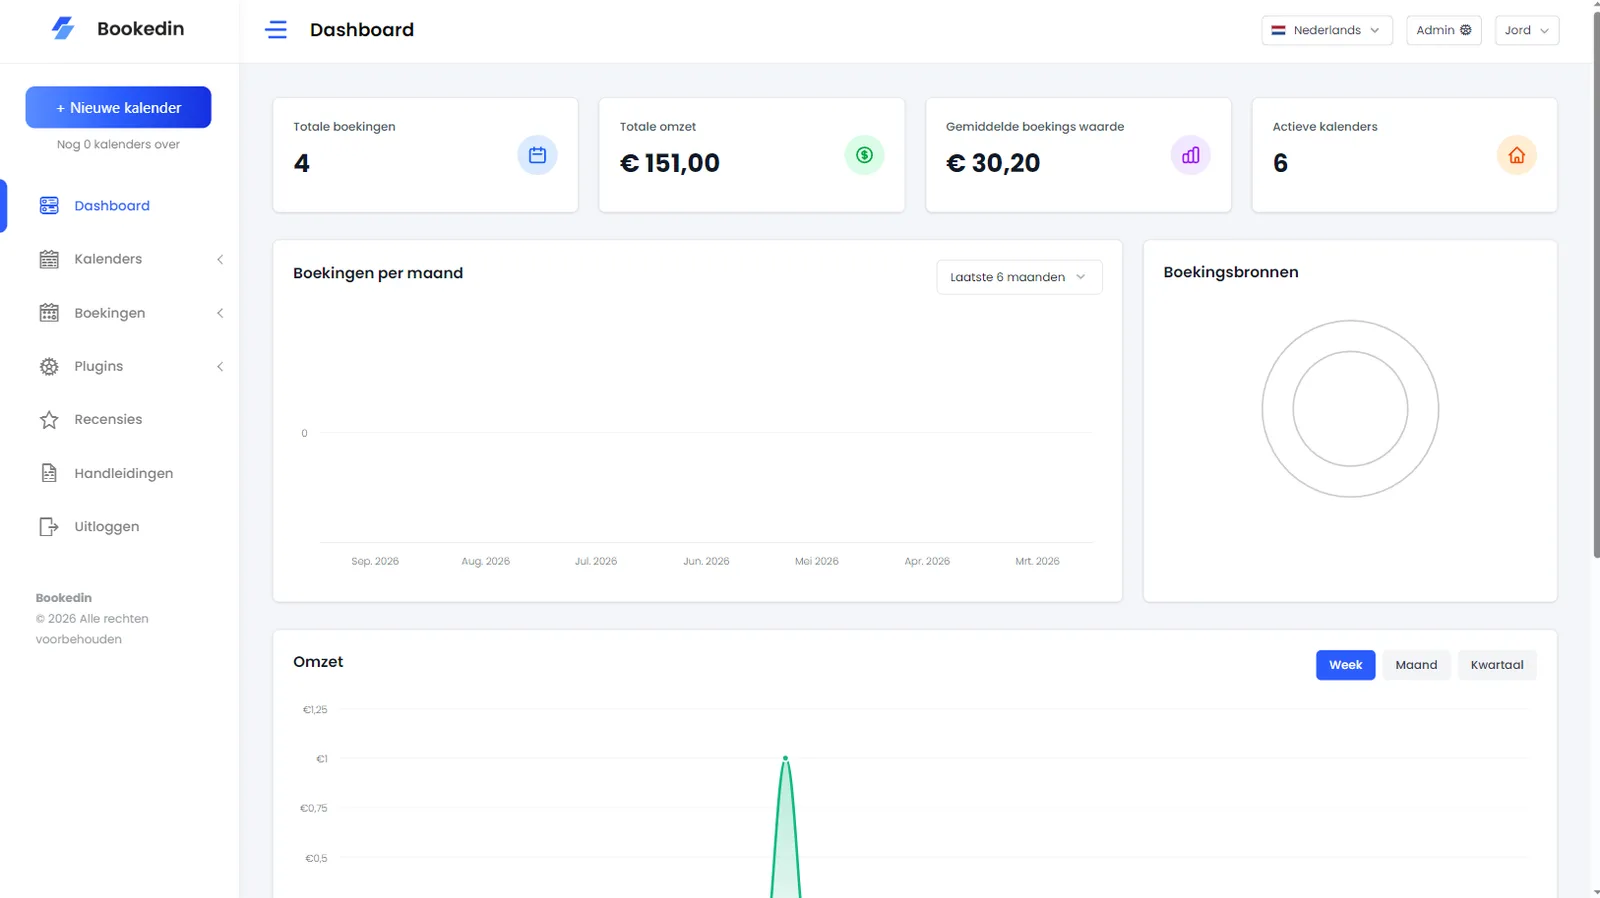This screenshot has width=1600, height=898.
Task: Click the purple bar chart icon
Action: pos(1190,155)
